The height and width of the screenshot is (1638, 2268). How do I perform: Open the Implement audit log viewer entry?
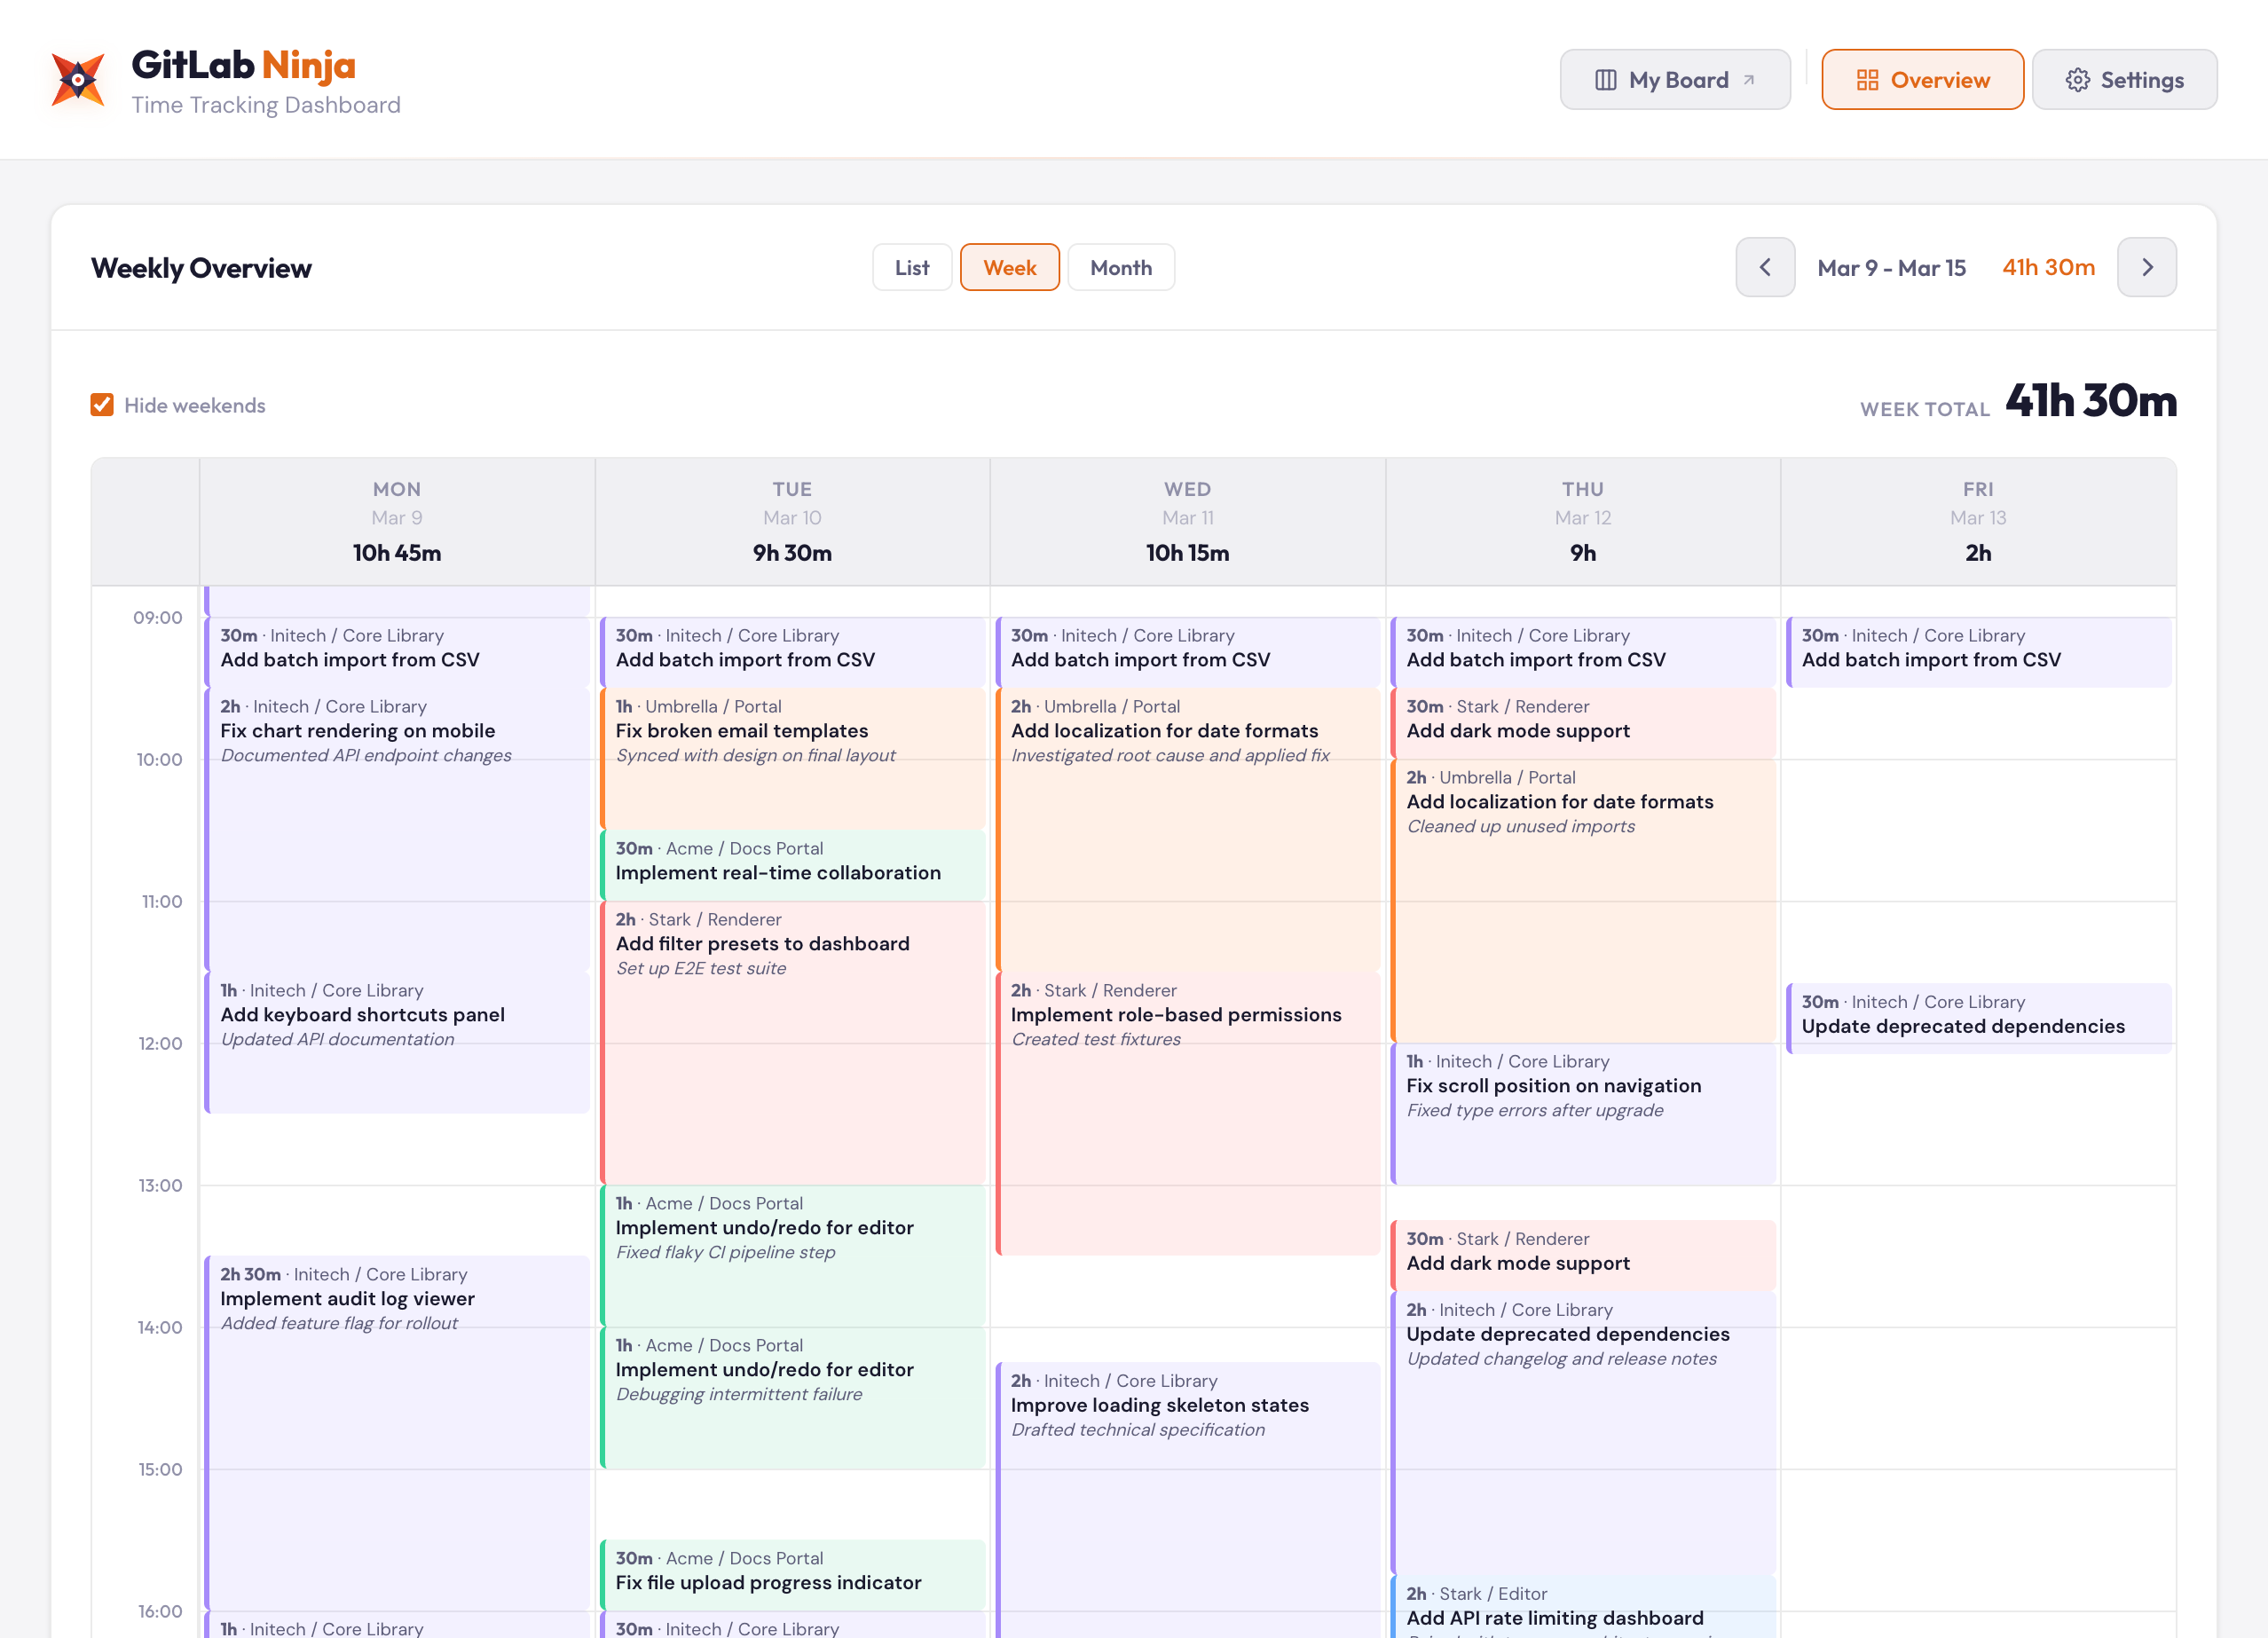click(x=347, y=1298)
